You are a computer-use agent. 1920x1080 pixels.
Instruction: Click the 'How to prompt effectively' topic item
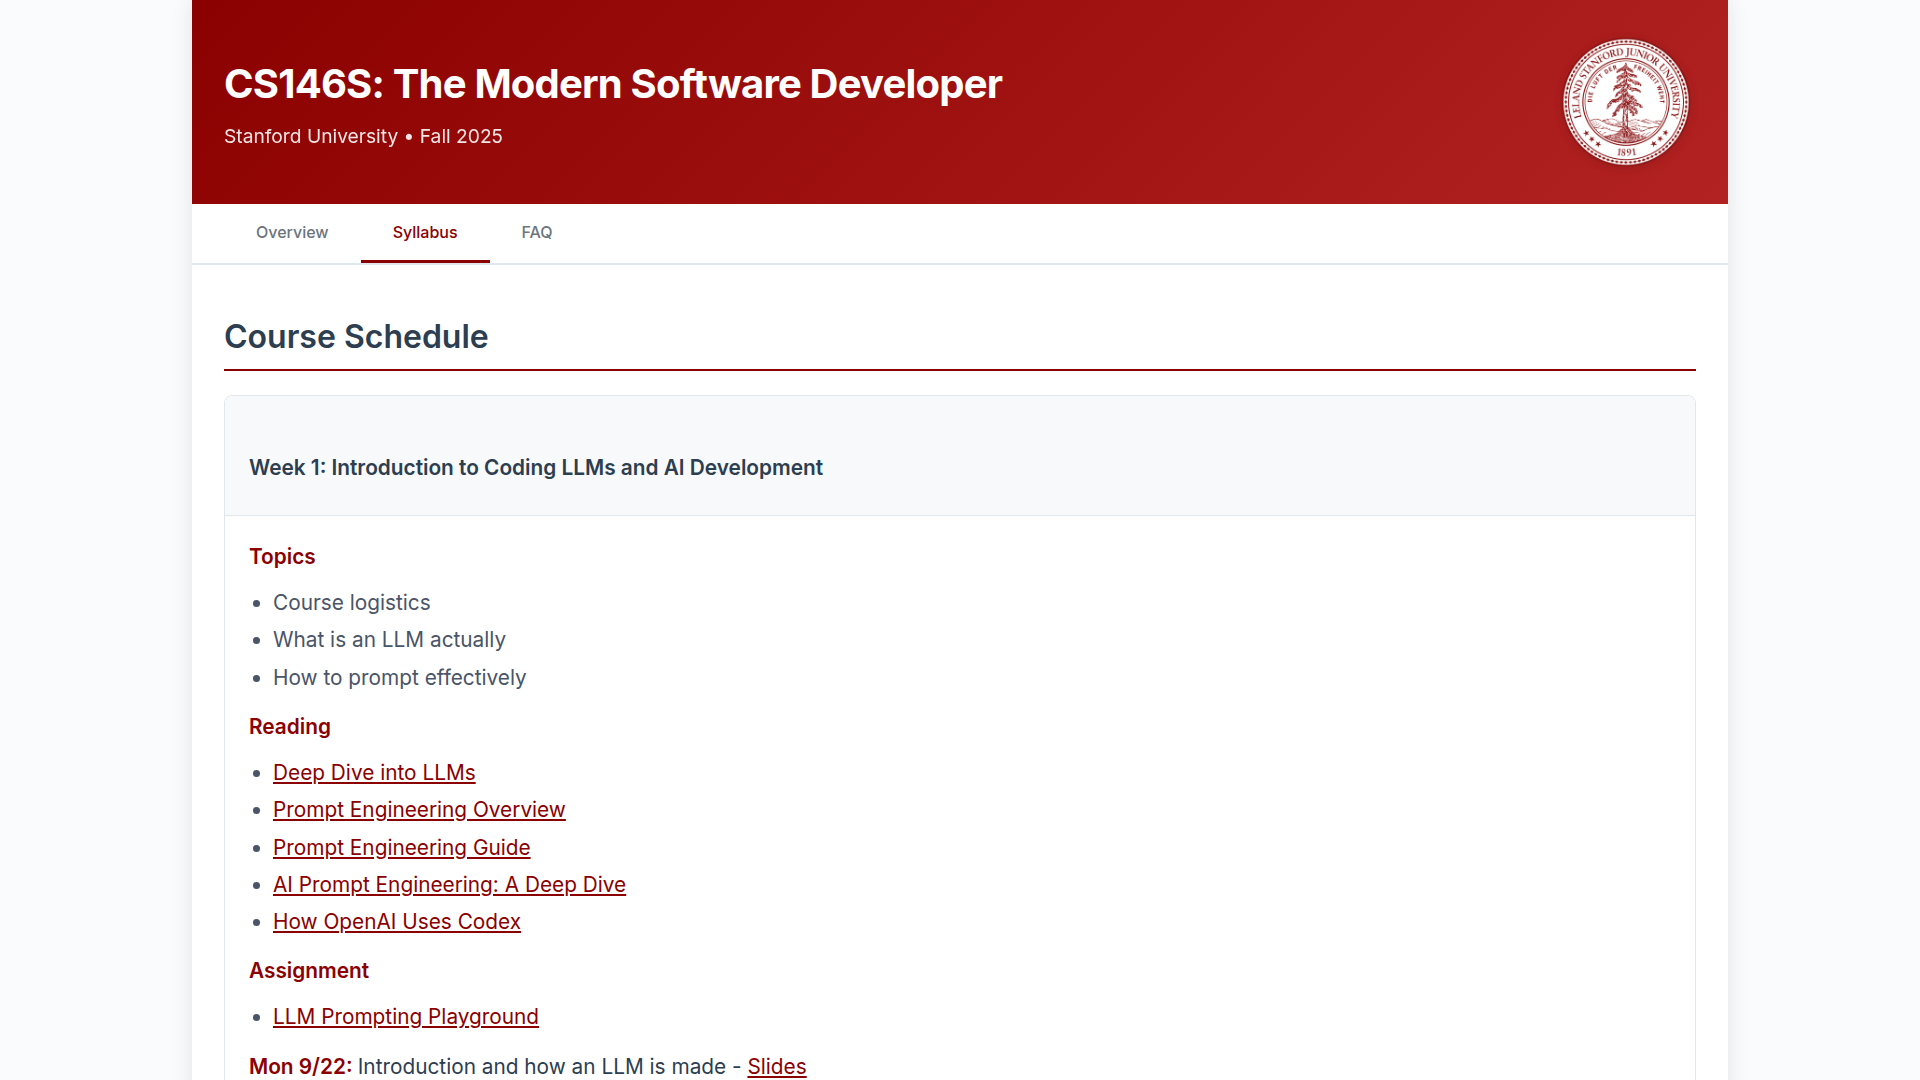399,677
